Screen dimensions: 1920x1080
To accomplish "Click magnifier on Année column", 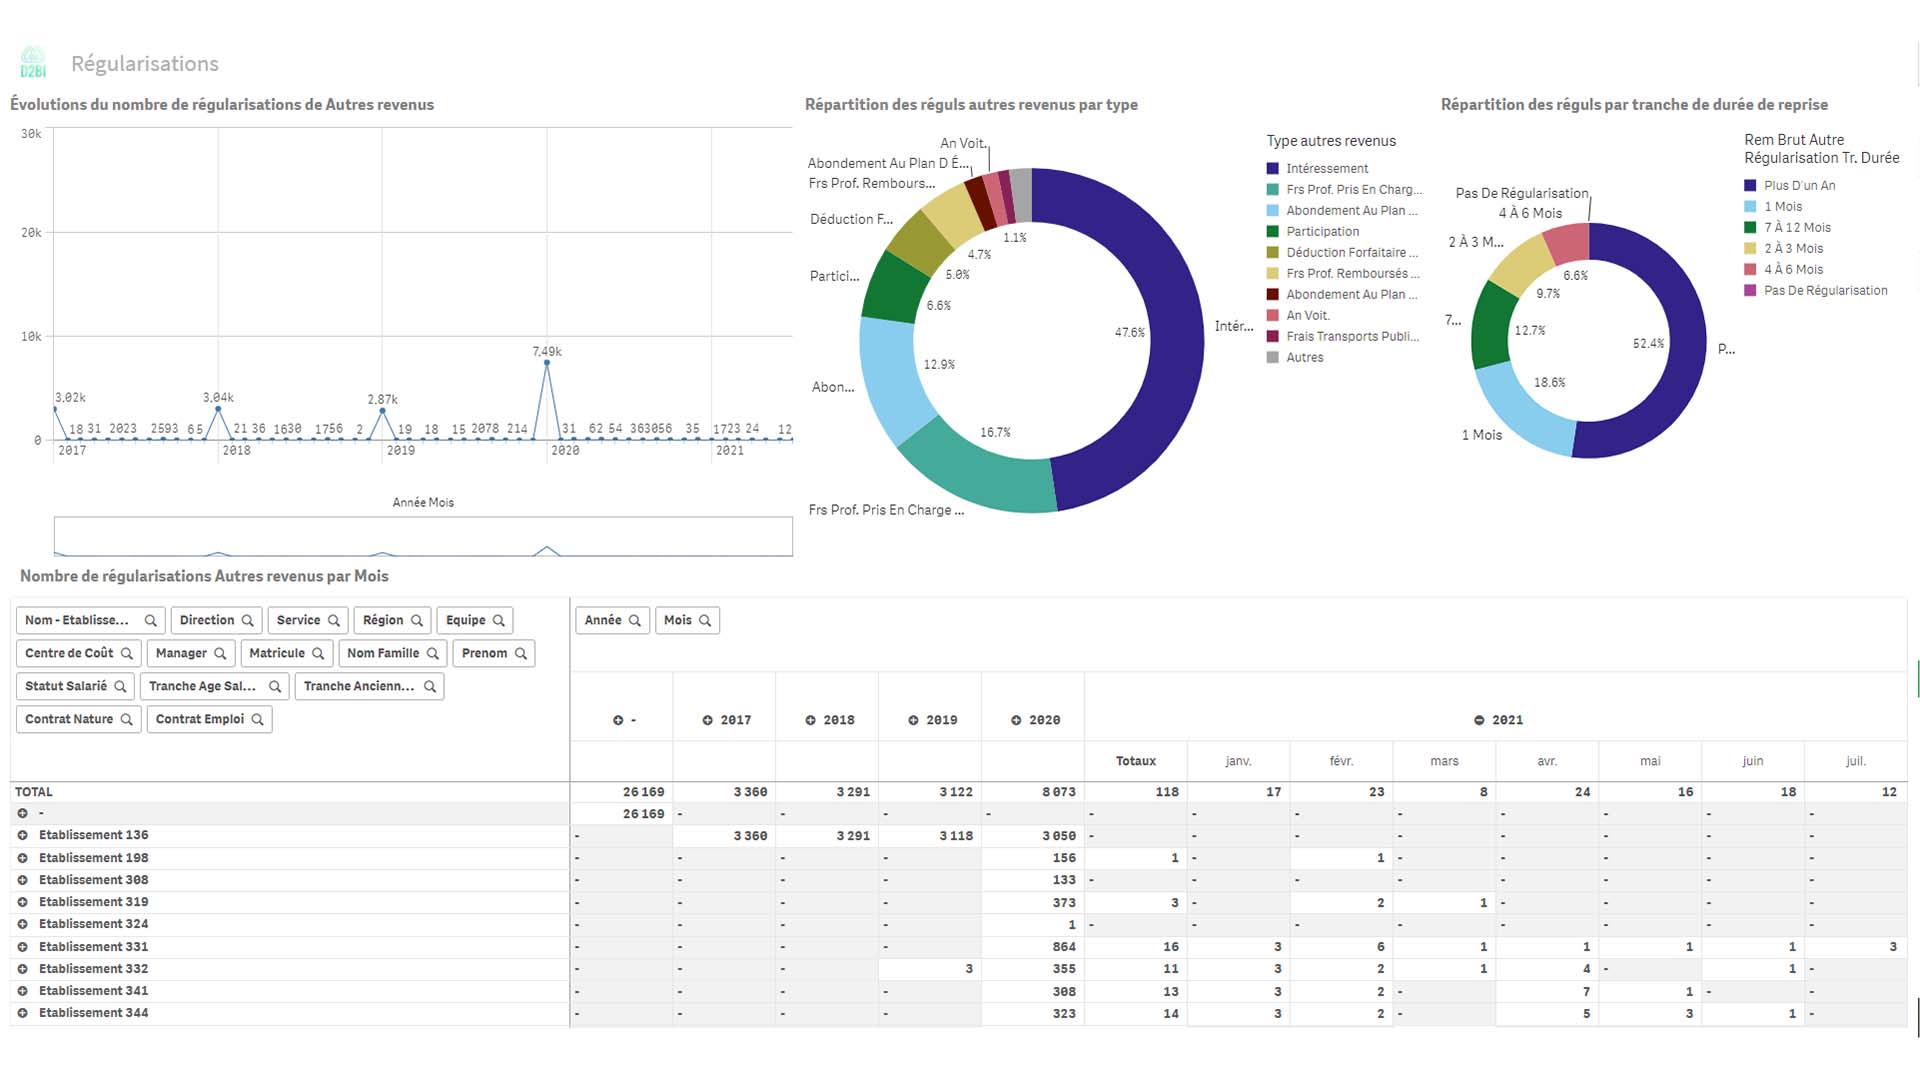I will (x=635, y=621).
